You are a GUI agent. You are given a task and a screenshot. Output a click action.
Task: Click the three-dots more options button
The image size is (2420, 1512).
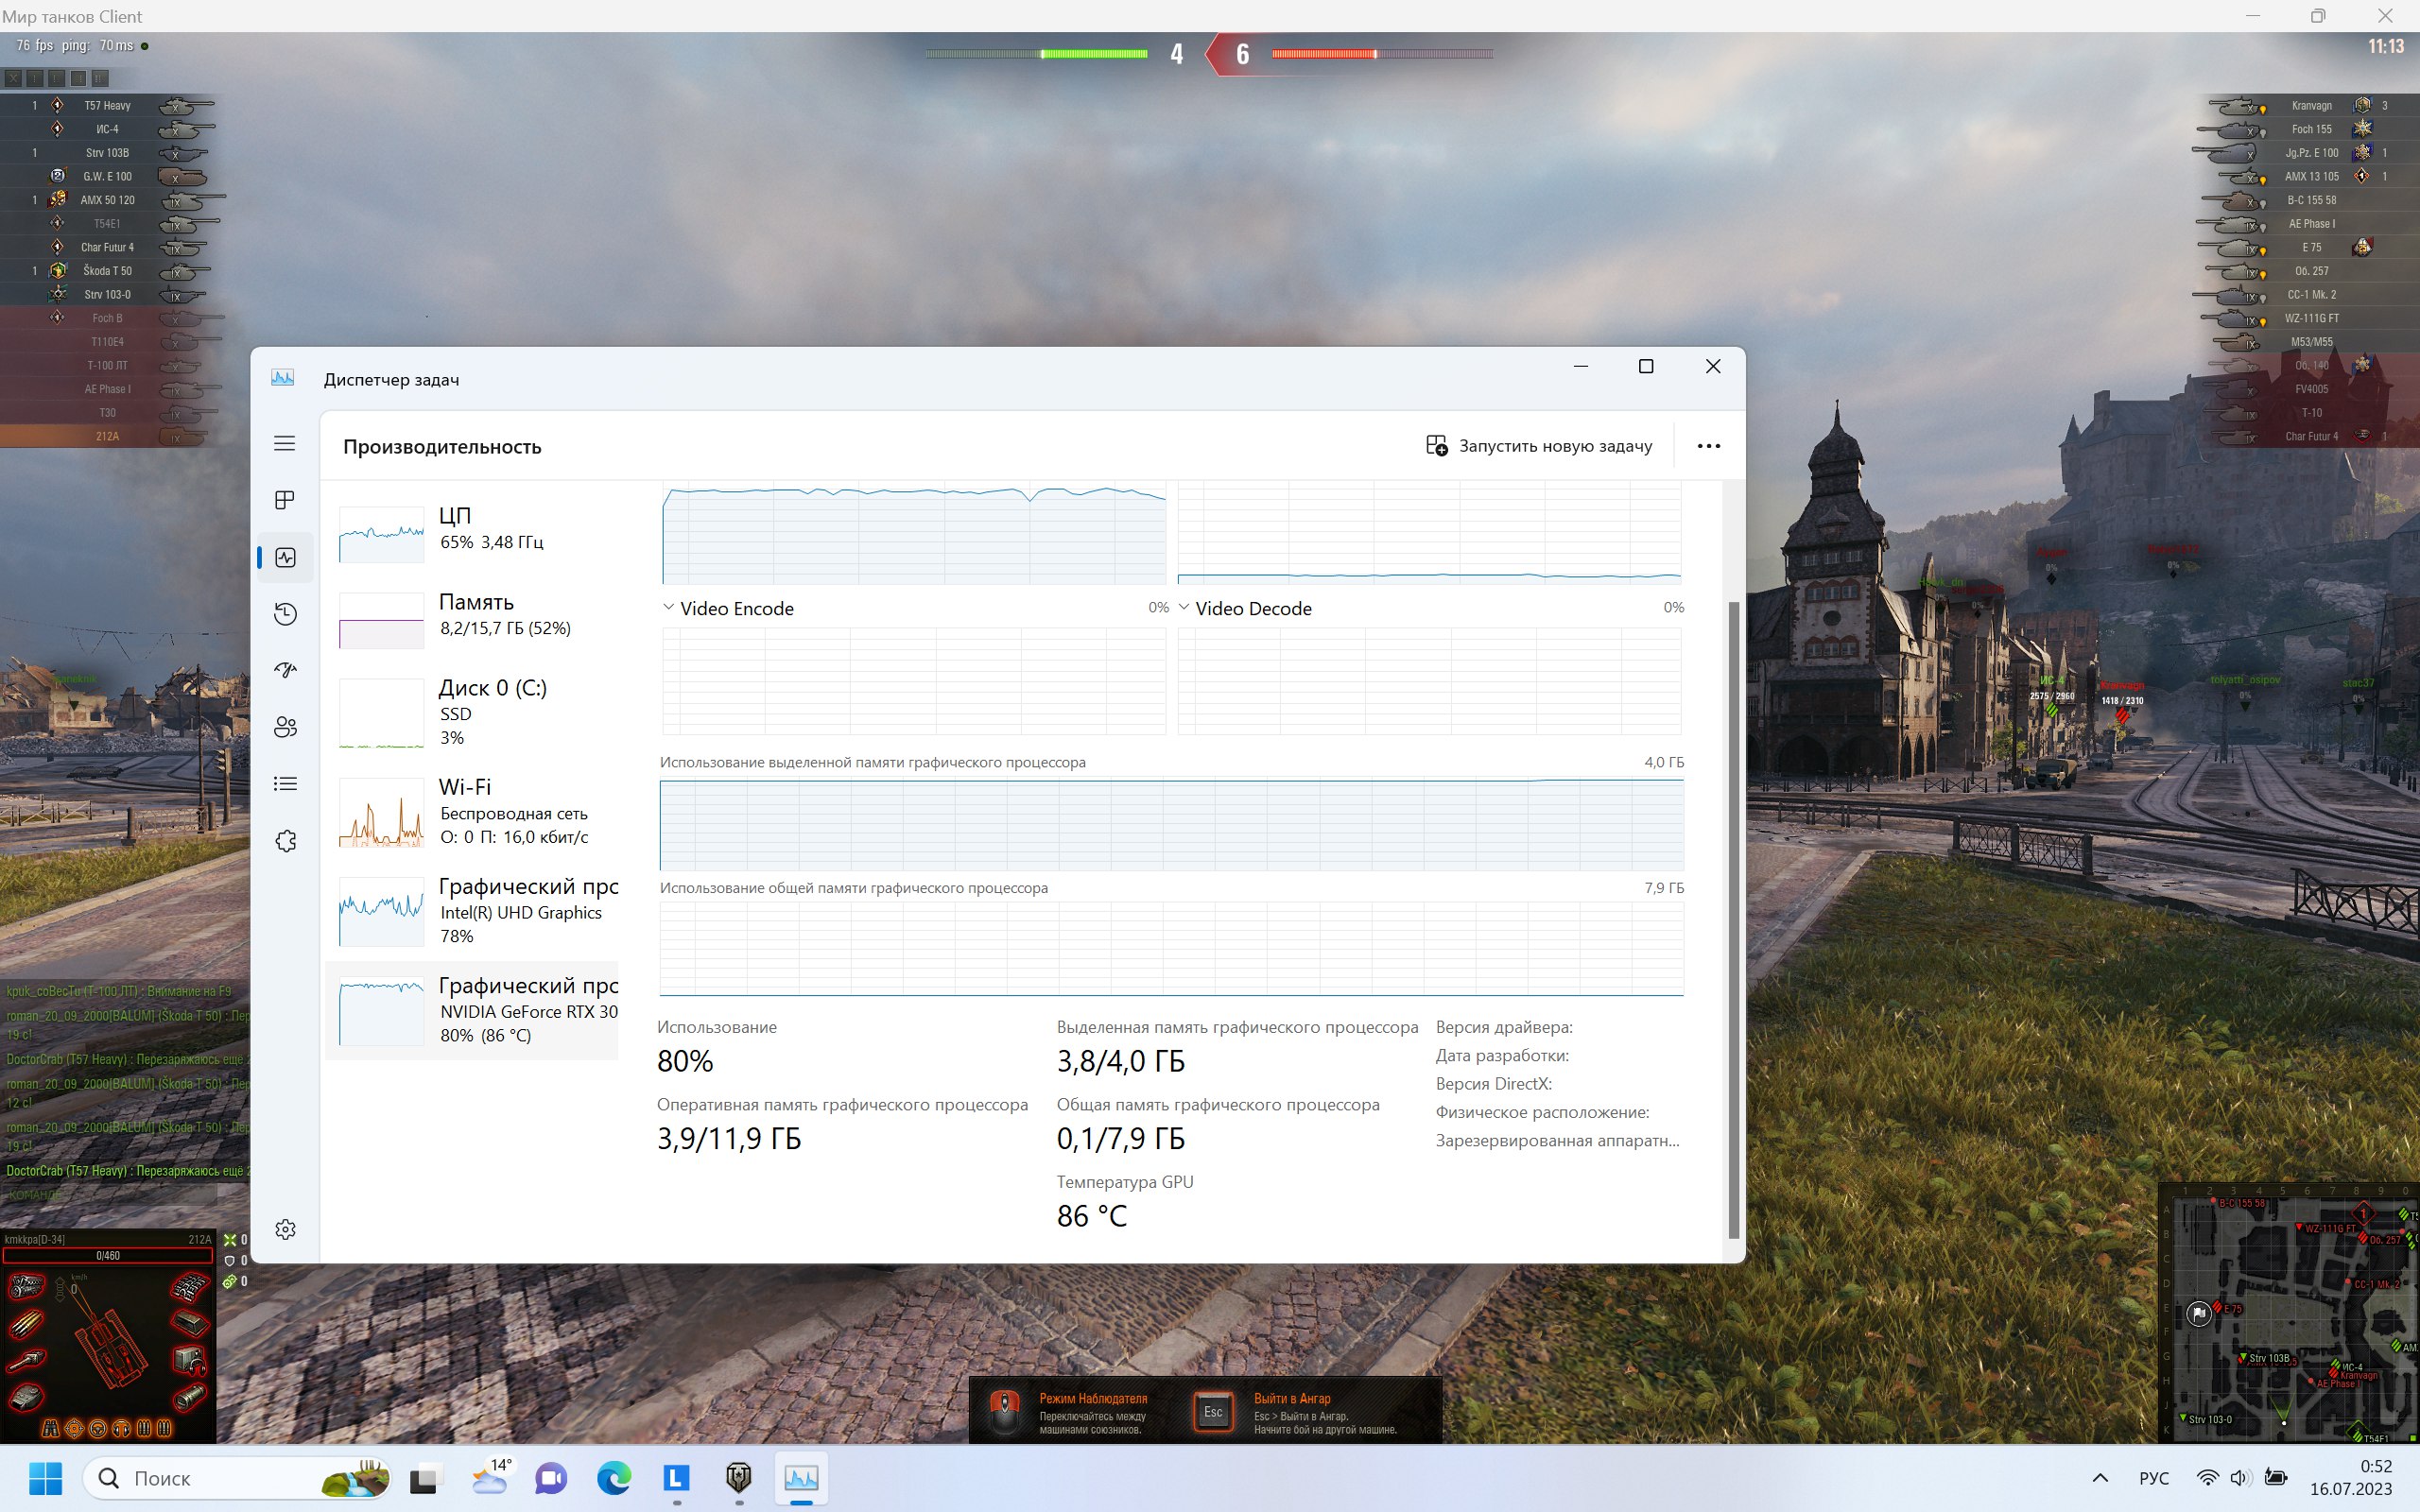[1708, 446]
